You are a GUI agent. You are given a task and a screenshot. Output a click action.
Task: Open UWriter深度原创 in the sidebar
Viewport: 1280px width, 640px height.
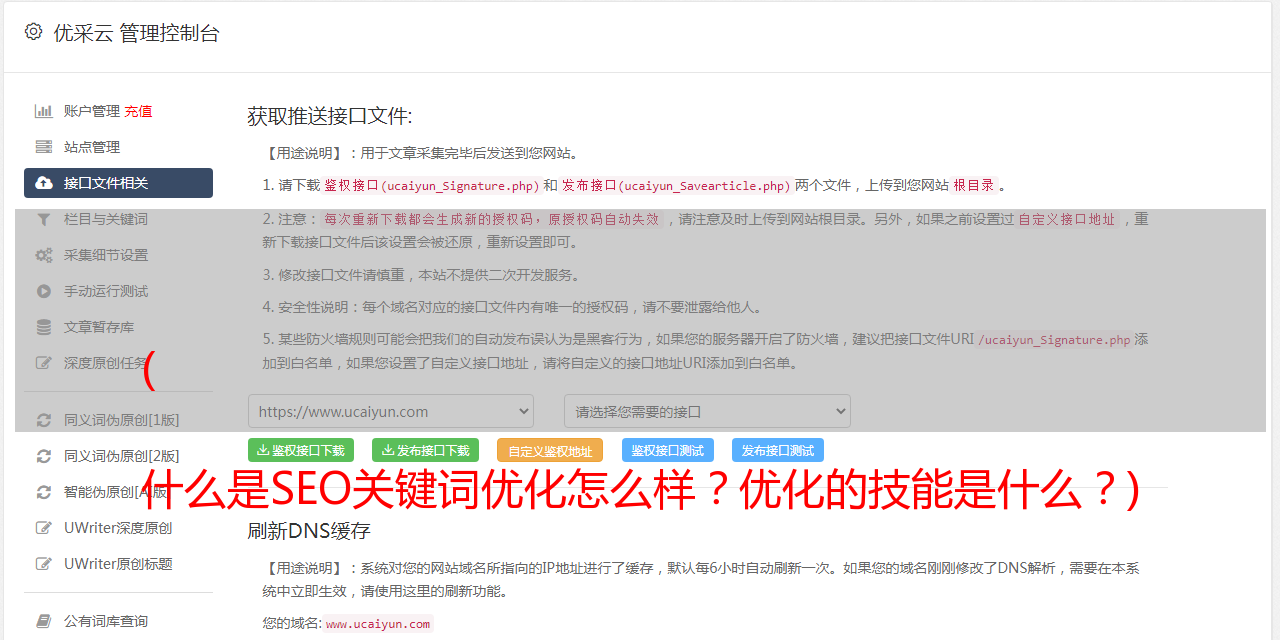pyautogui.click(x=118, y=528)
